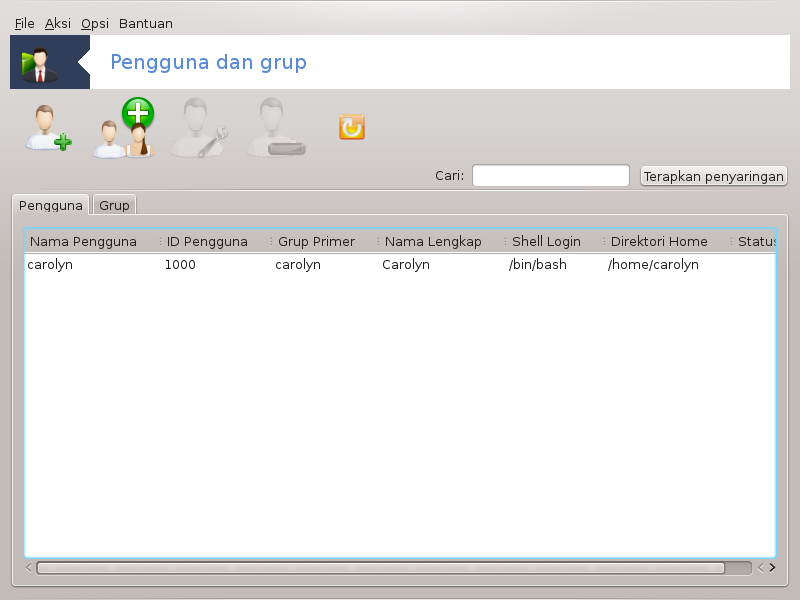The image size is (800, 600).
Task: Click the full name Carolyn cell
Action: [406, 265]
